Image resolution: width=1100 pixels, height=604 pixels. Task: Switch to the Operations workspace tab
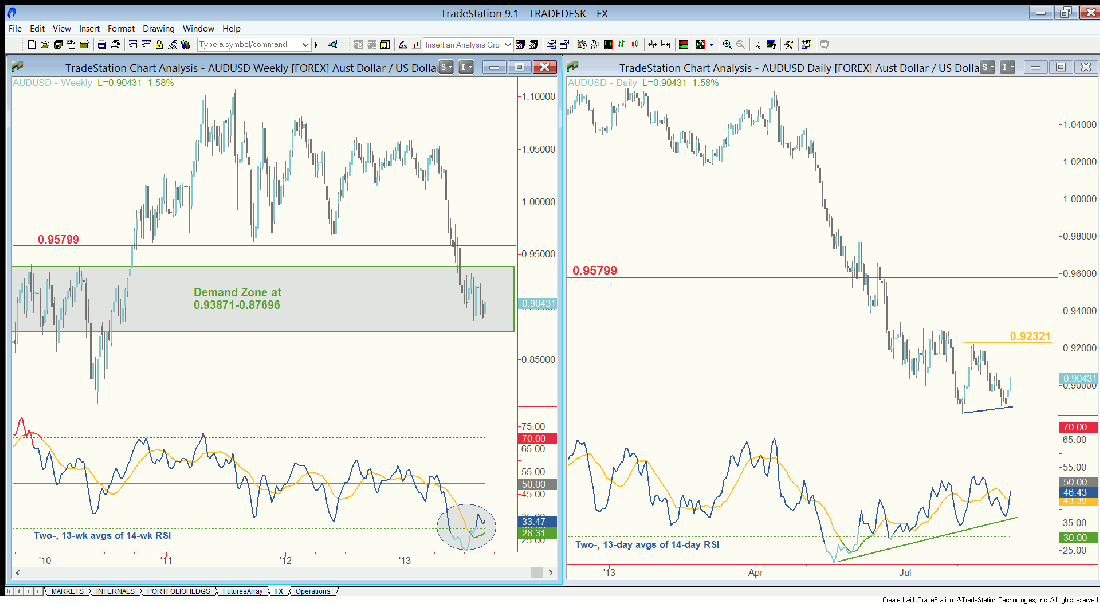coord(312,591)
